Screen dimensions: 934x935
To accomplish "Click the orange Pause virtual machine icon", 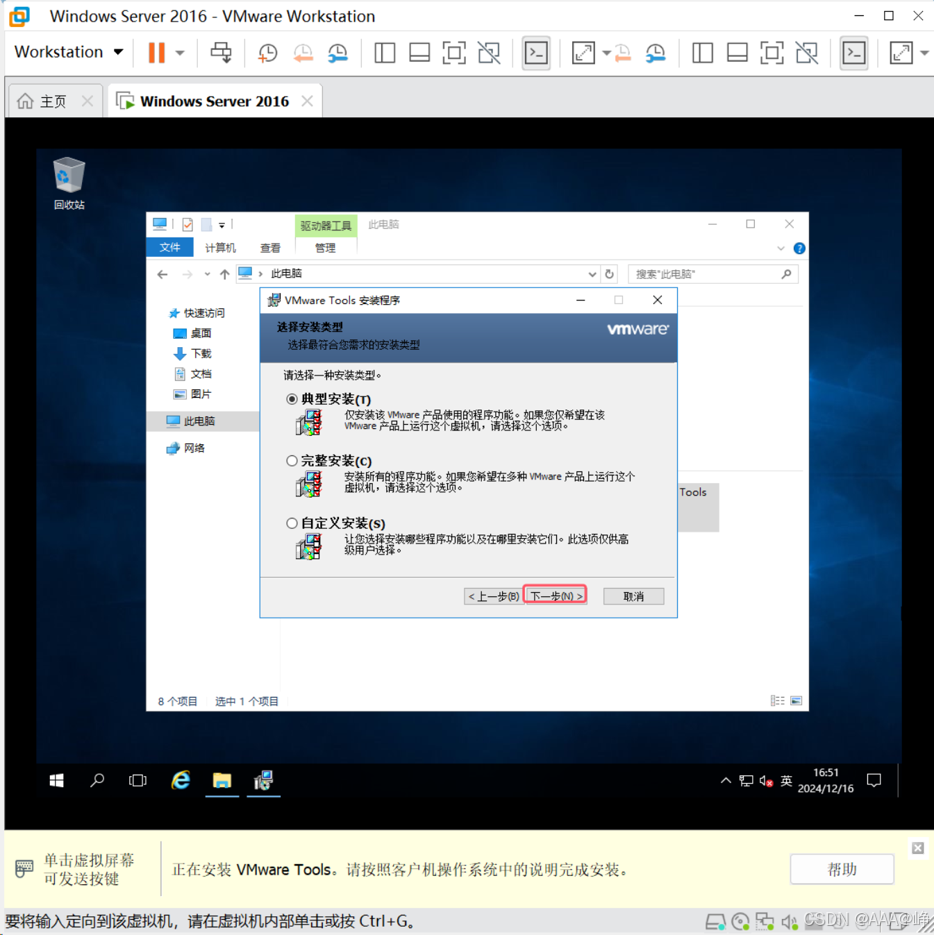I will coord(156,52).
